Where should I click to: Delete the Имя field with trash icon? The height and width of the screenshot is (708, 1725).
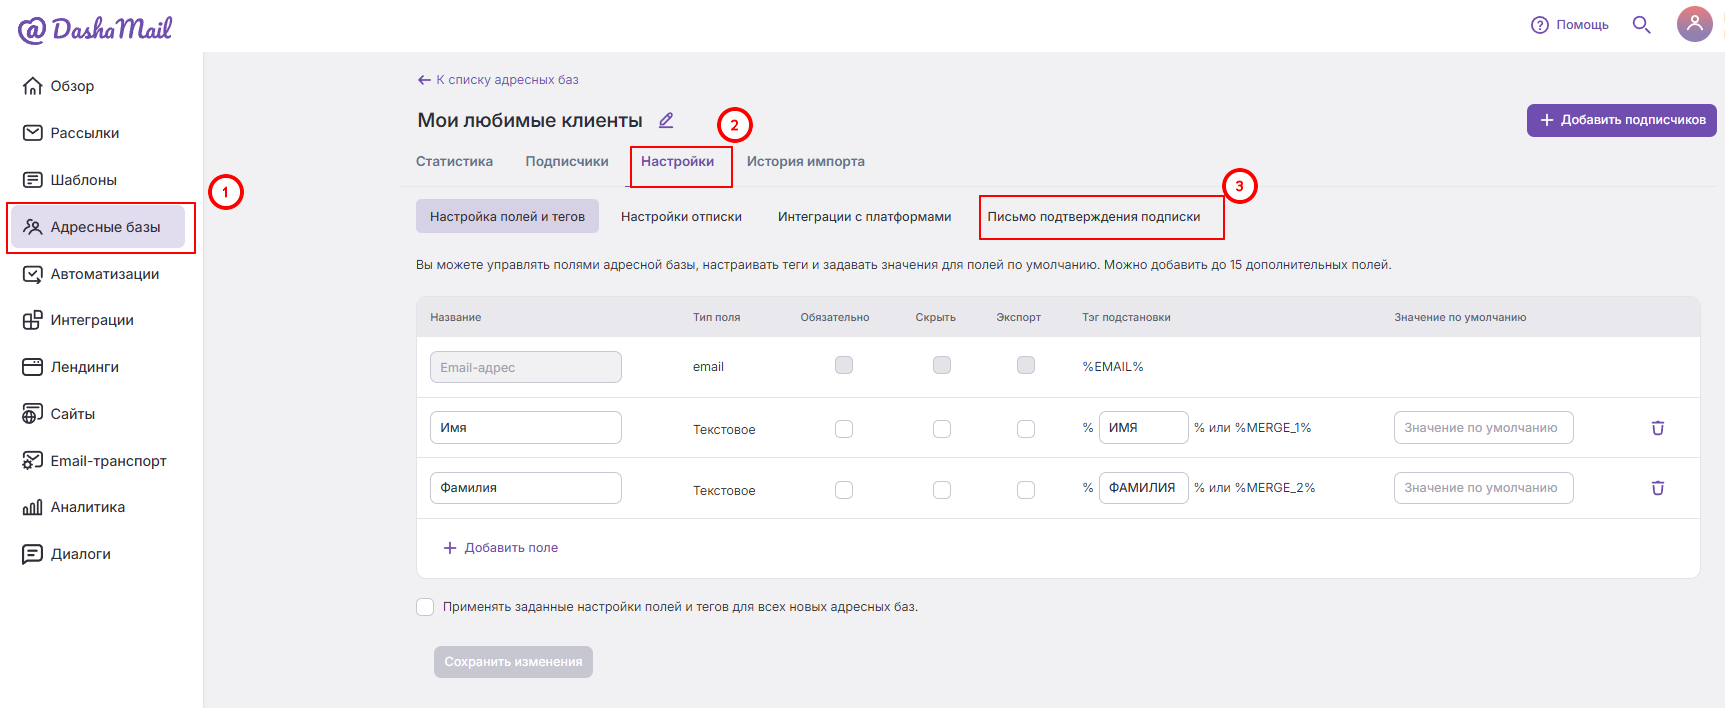(1657, 428)
